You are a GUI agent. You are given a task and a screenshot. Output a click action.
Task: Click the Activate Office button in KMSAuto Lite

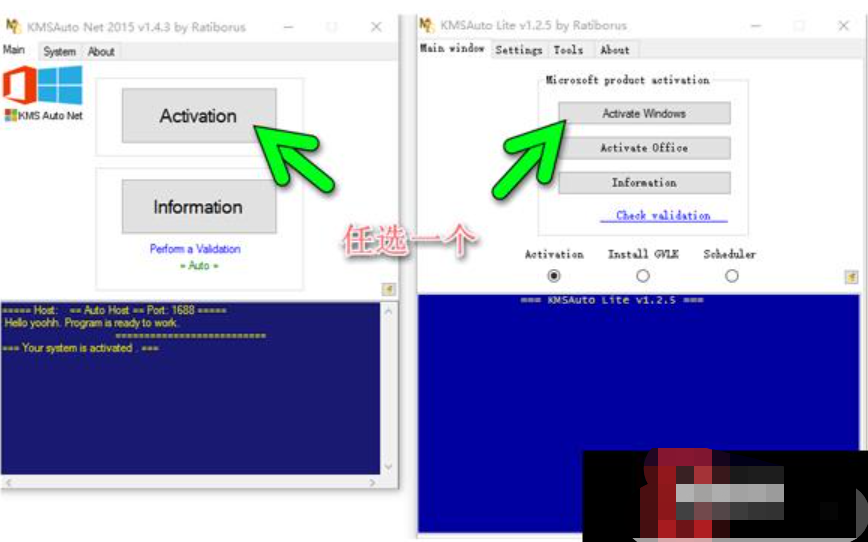pyautogui.click(x=644, y=148)
